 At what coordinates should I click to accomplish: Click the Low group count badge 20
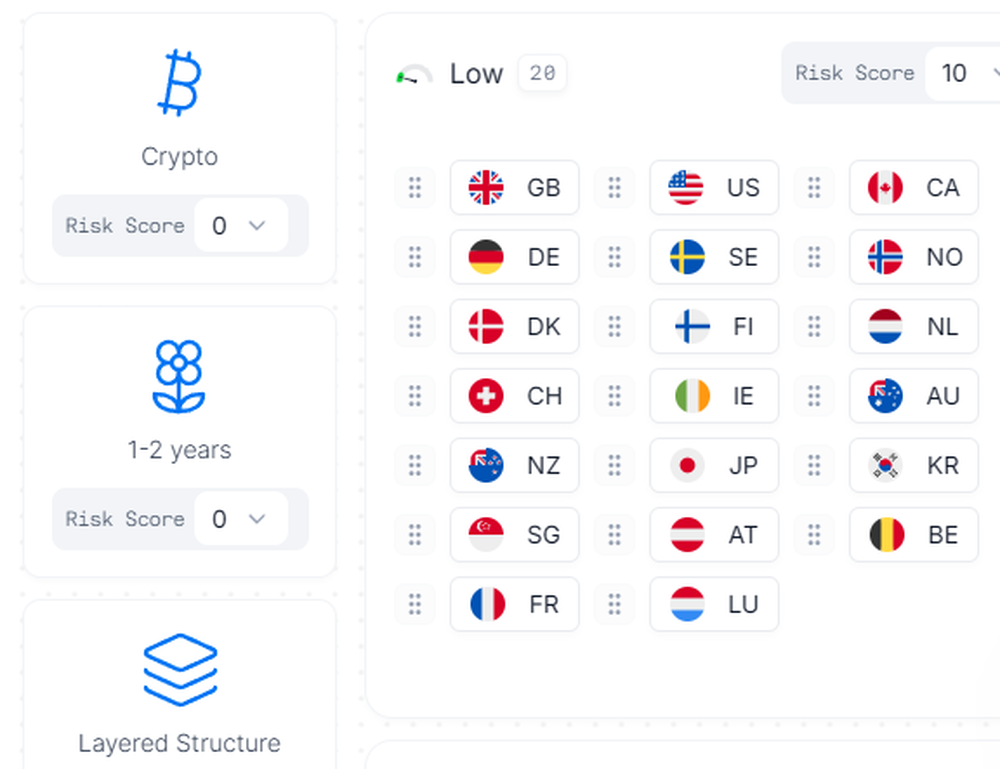tap(542, 74)
